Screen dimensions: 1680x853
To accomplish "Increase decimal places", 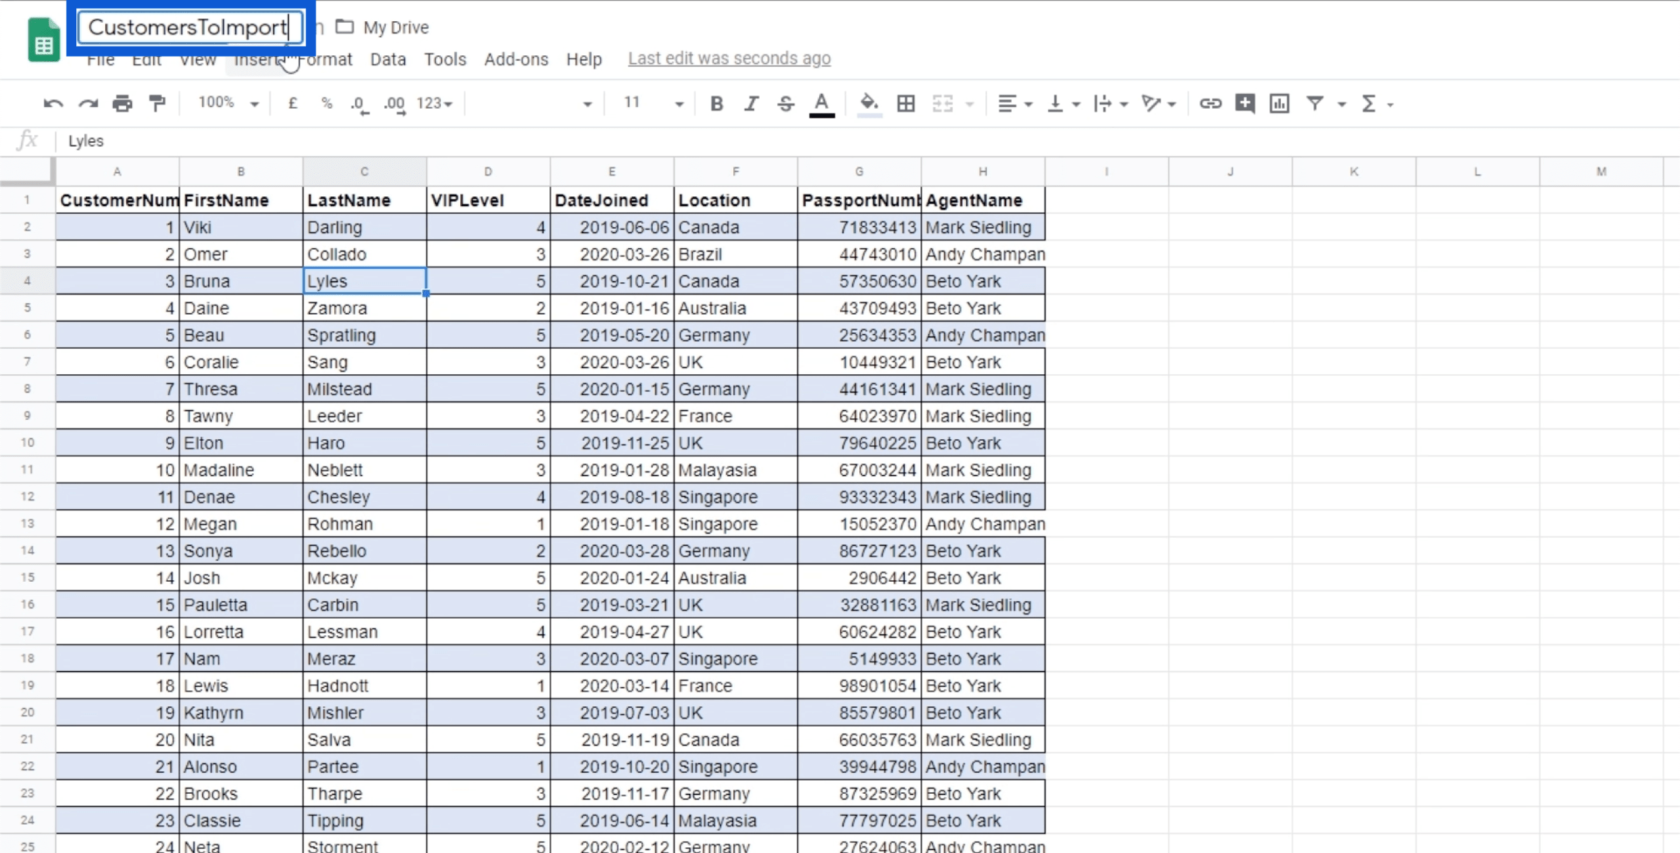I will tap(395, 104).
